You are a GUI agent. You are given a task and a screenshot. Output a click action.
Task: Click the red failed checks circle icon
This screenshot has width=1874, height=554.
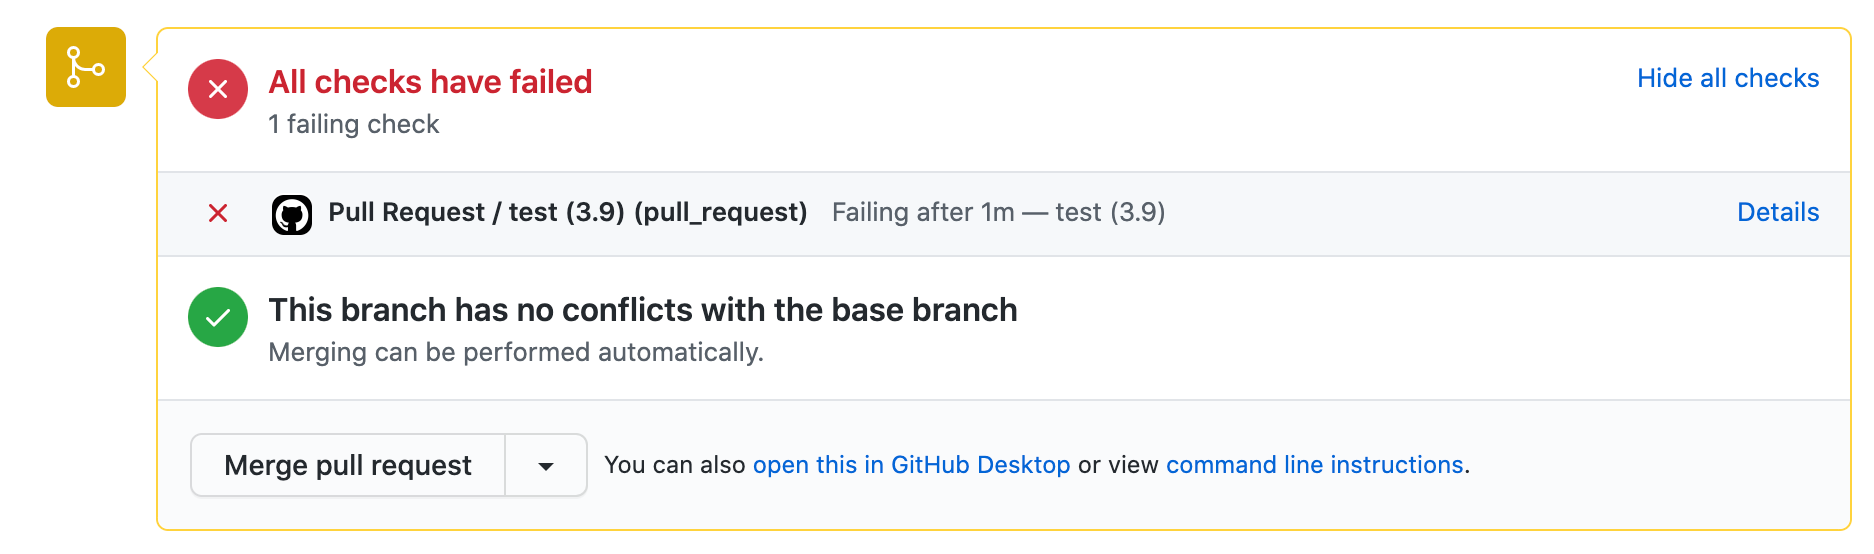click(x=218, y=89)
